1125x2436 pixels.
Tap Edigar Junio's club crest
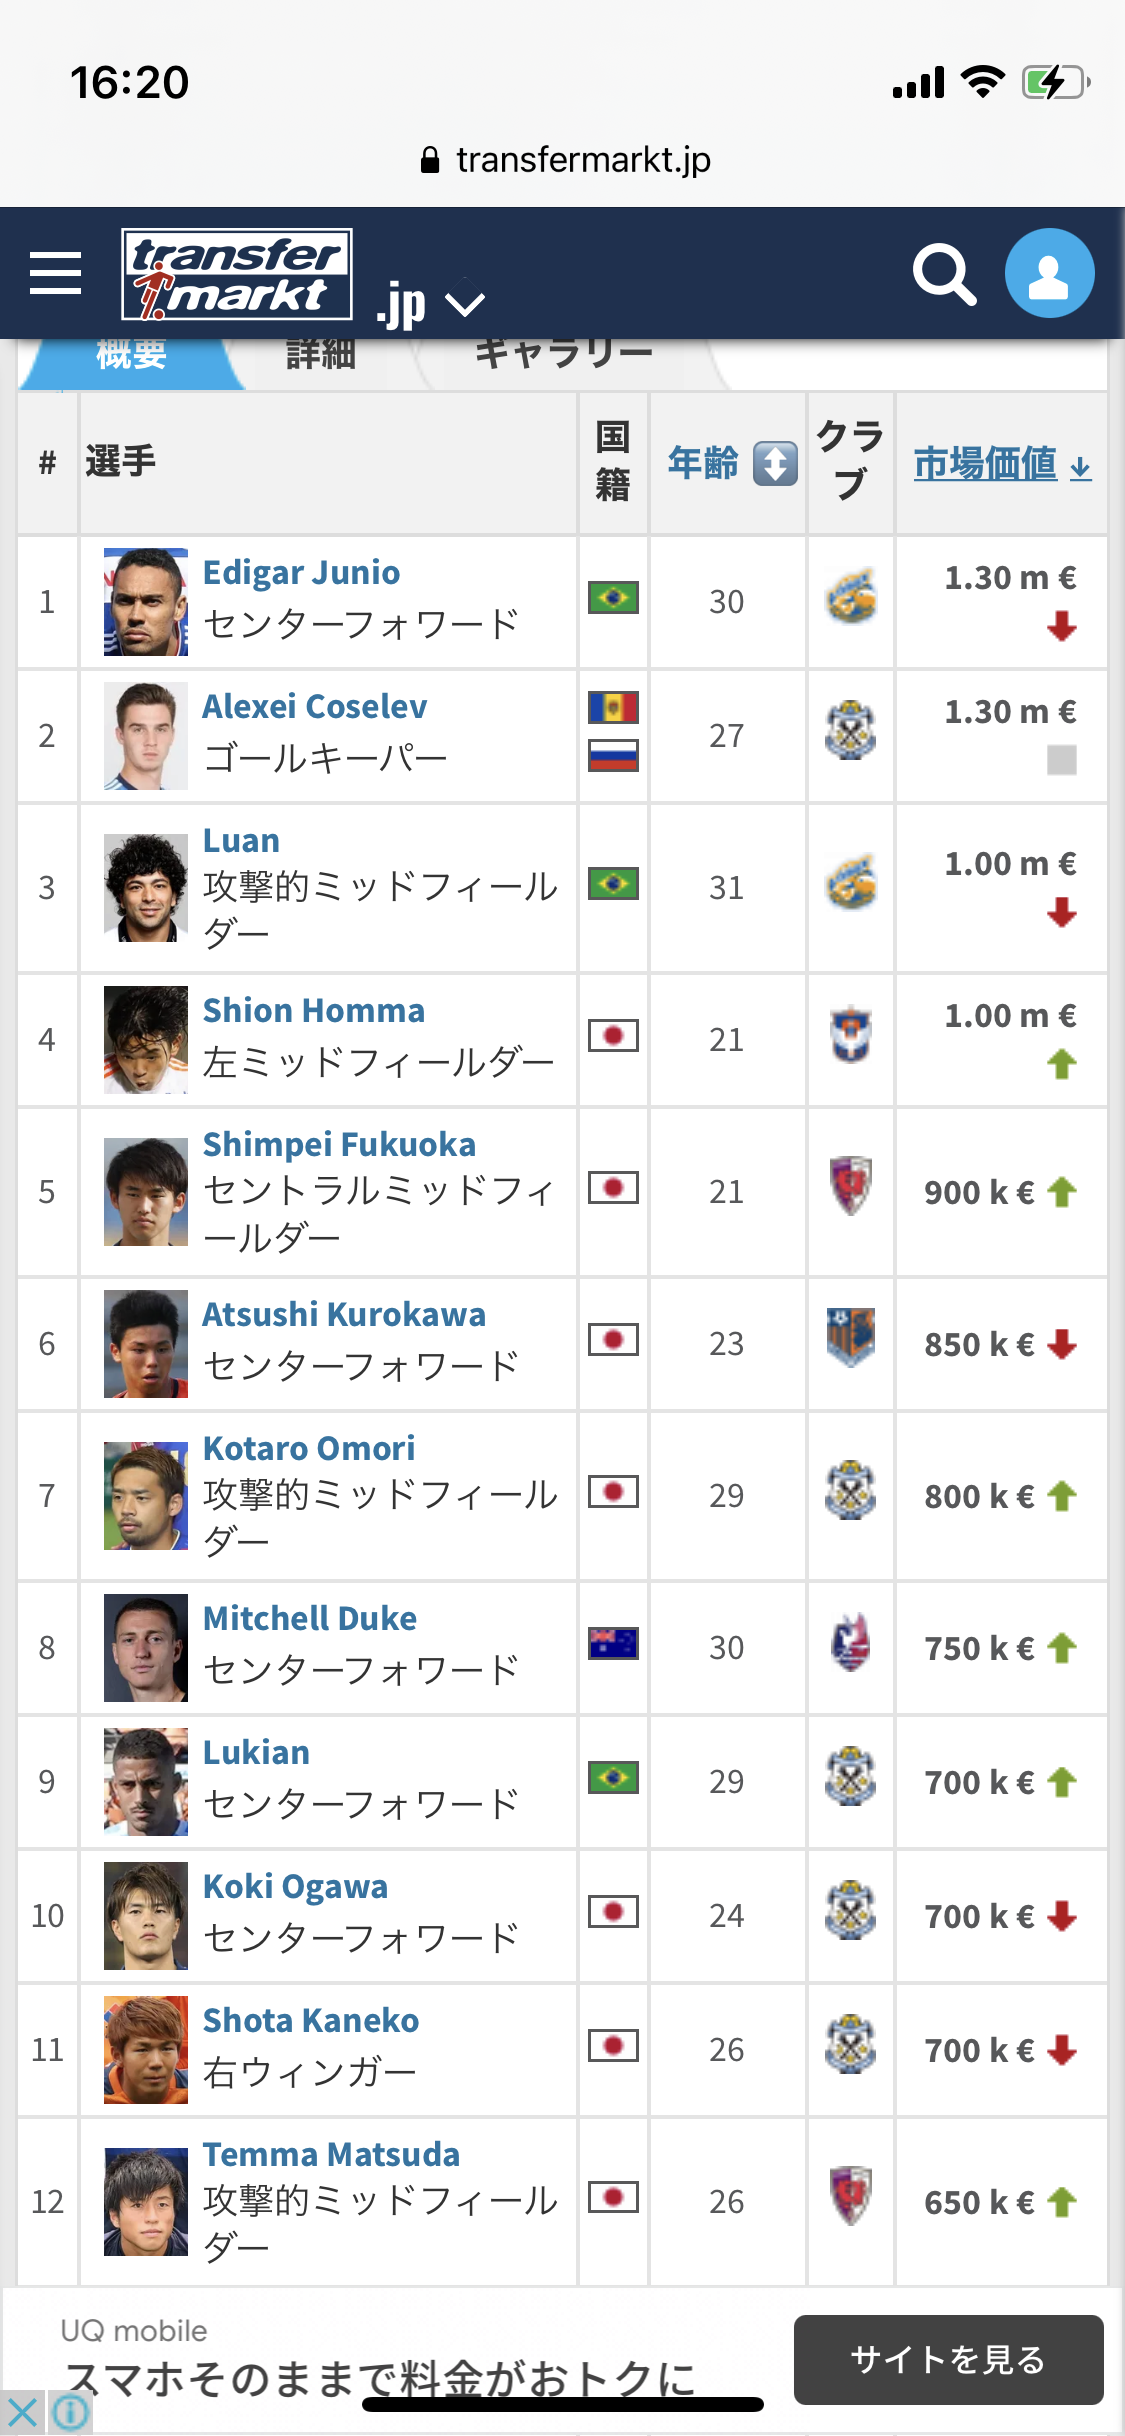850,597
